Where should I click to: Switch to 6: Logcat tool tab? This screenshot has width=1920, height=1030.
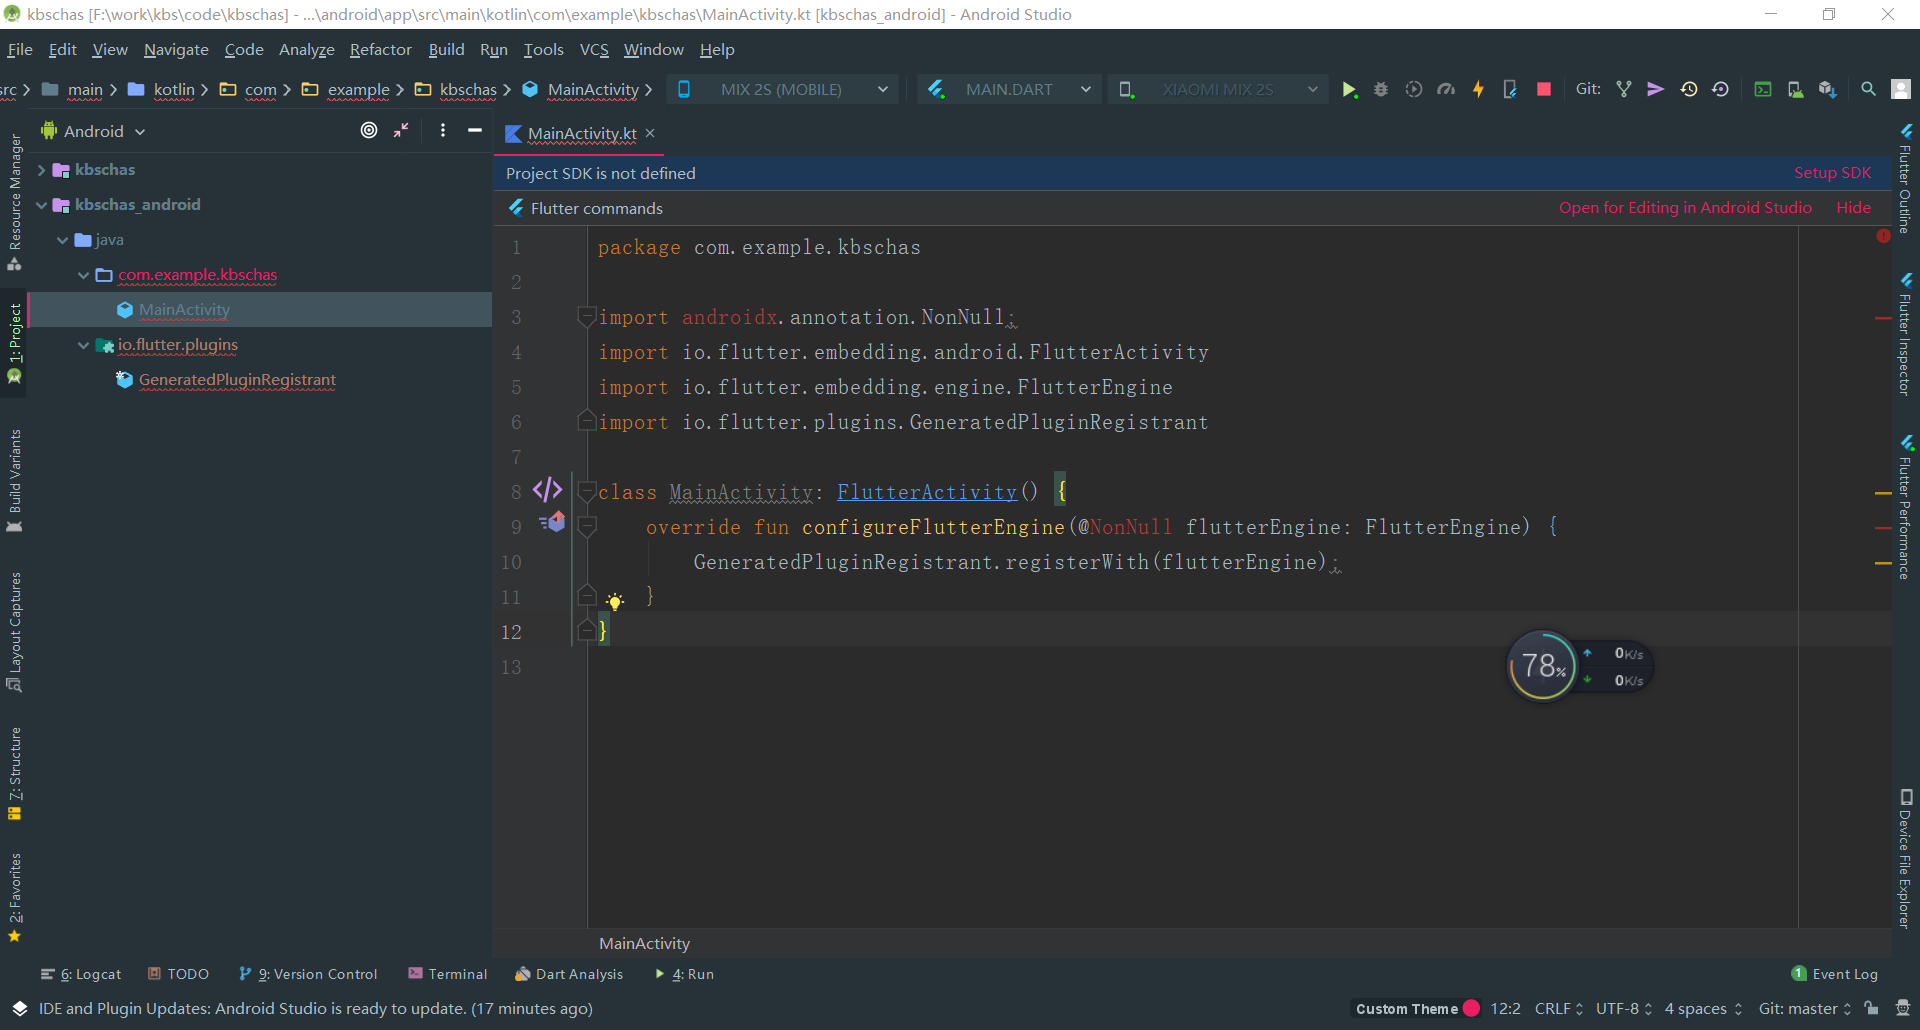(x=81, y=974)
